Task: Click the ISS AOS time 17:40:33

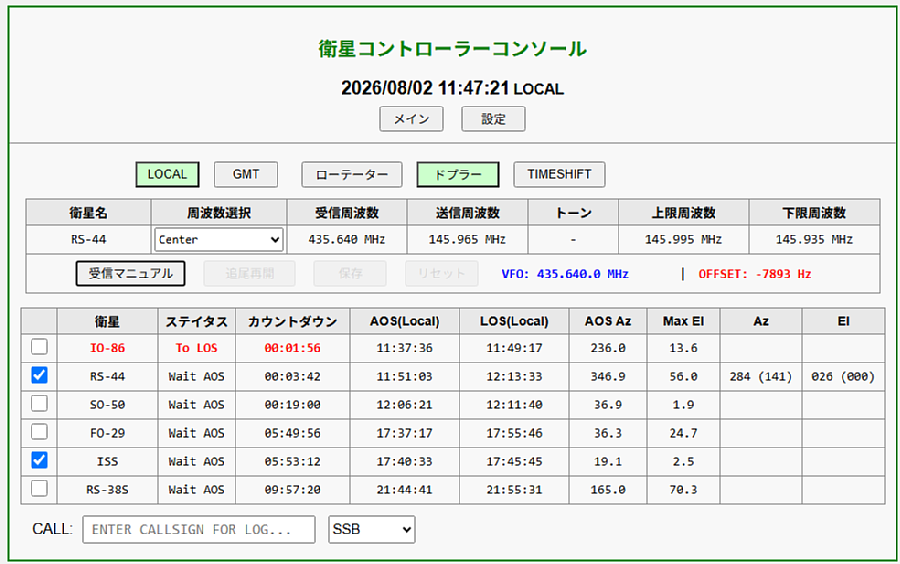Action: click(404, 462)
